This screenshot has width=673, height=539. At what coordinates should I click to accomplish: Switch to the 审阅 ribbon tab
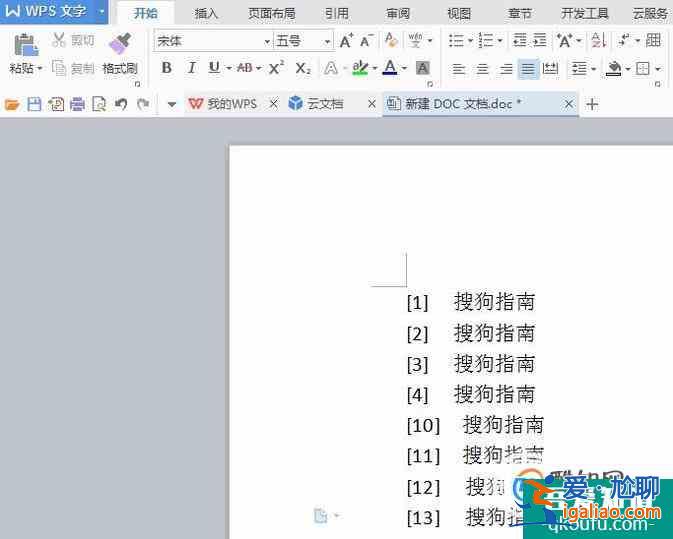[398, 13]
